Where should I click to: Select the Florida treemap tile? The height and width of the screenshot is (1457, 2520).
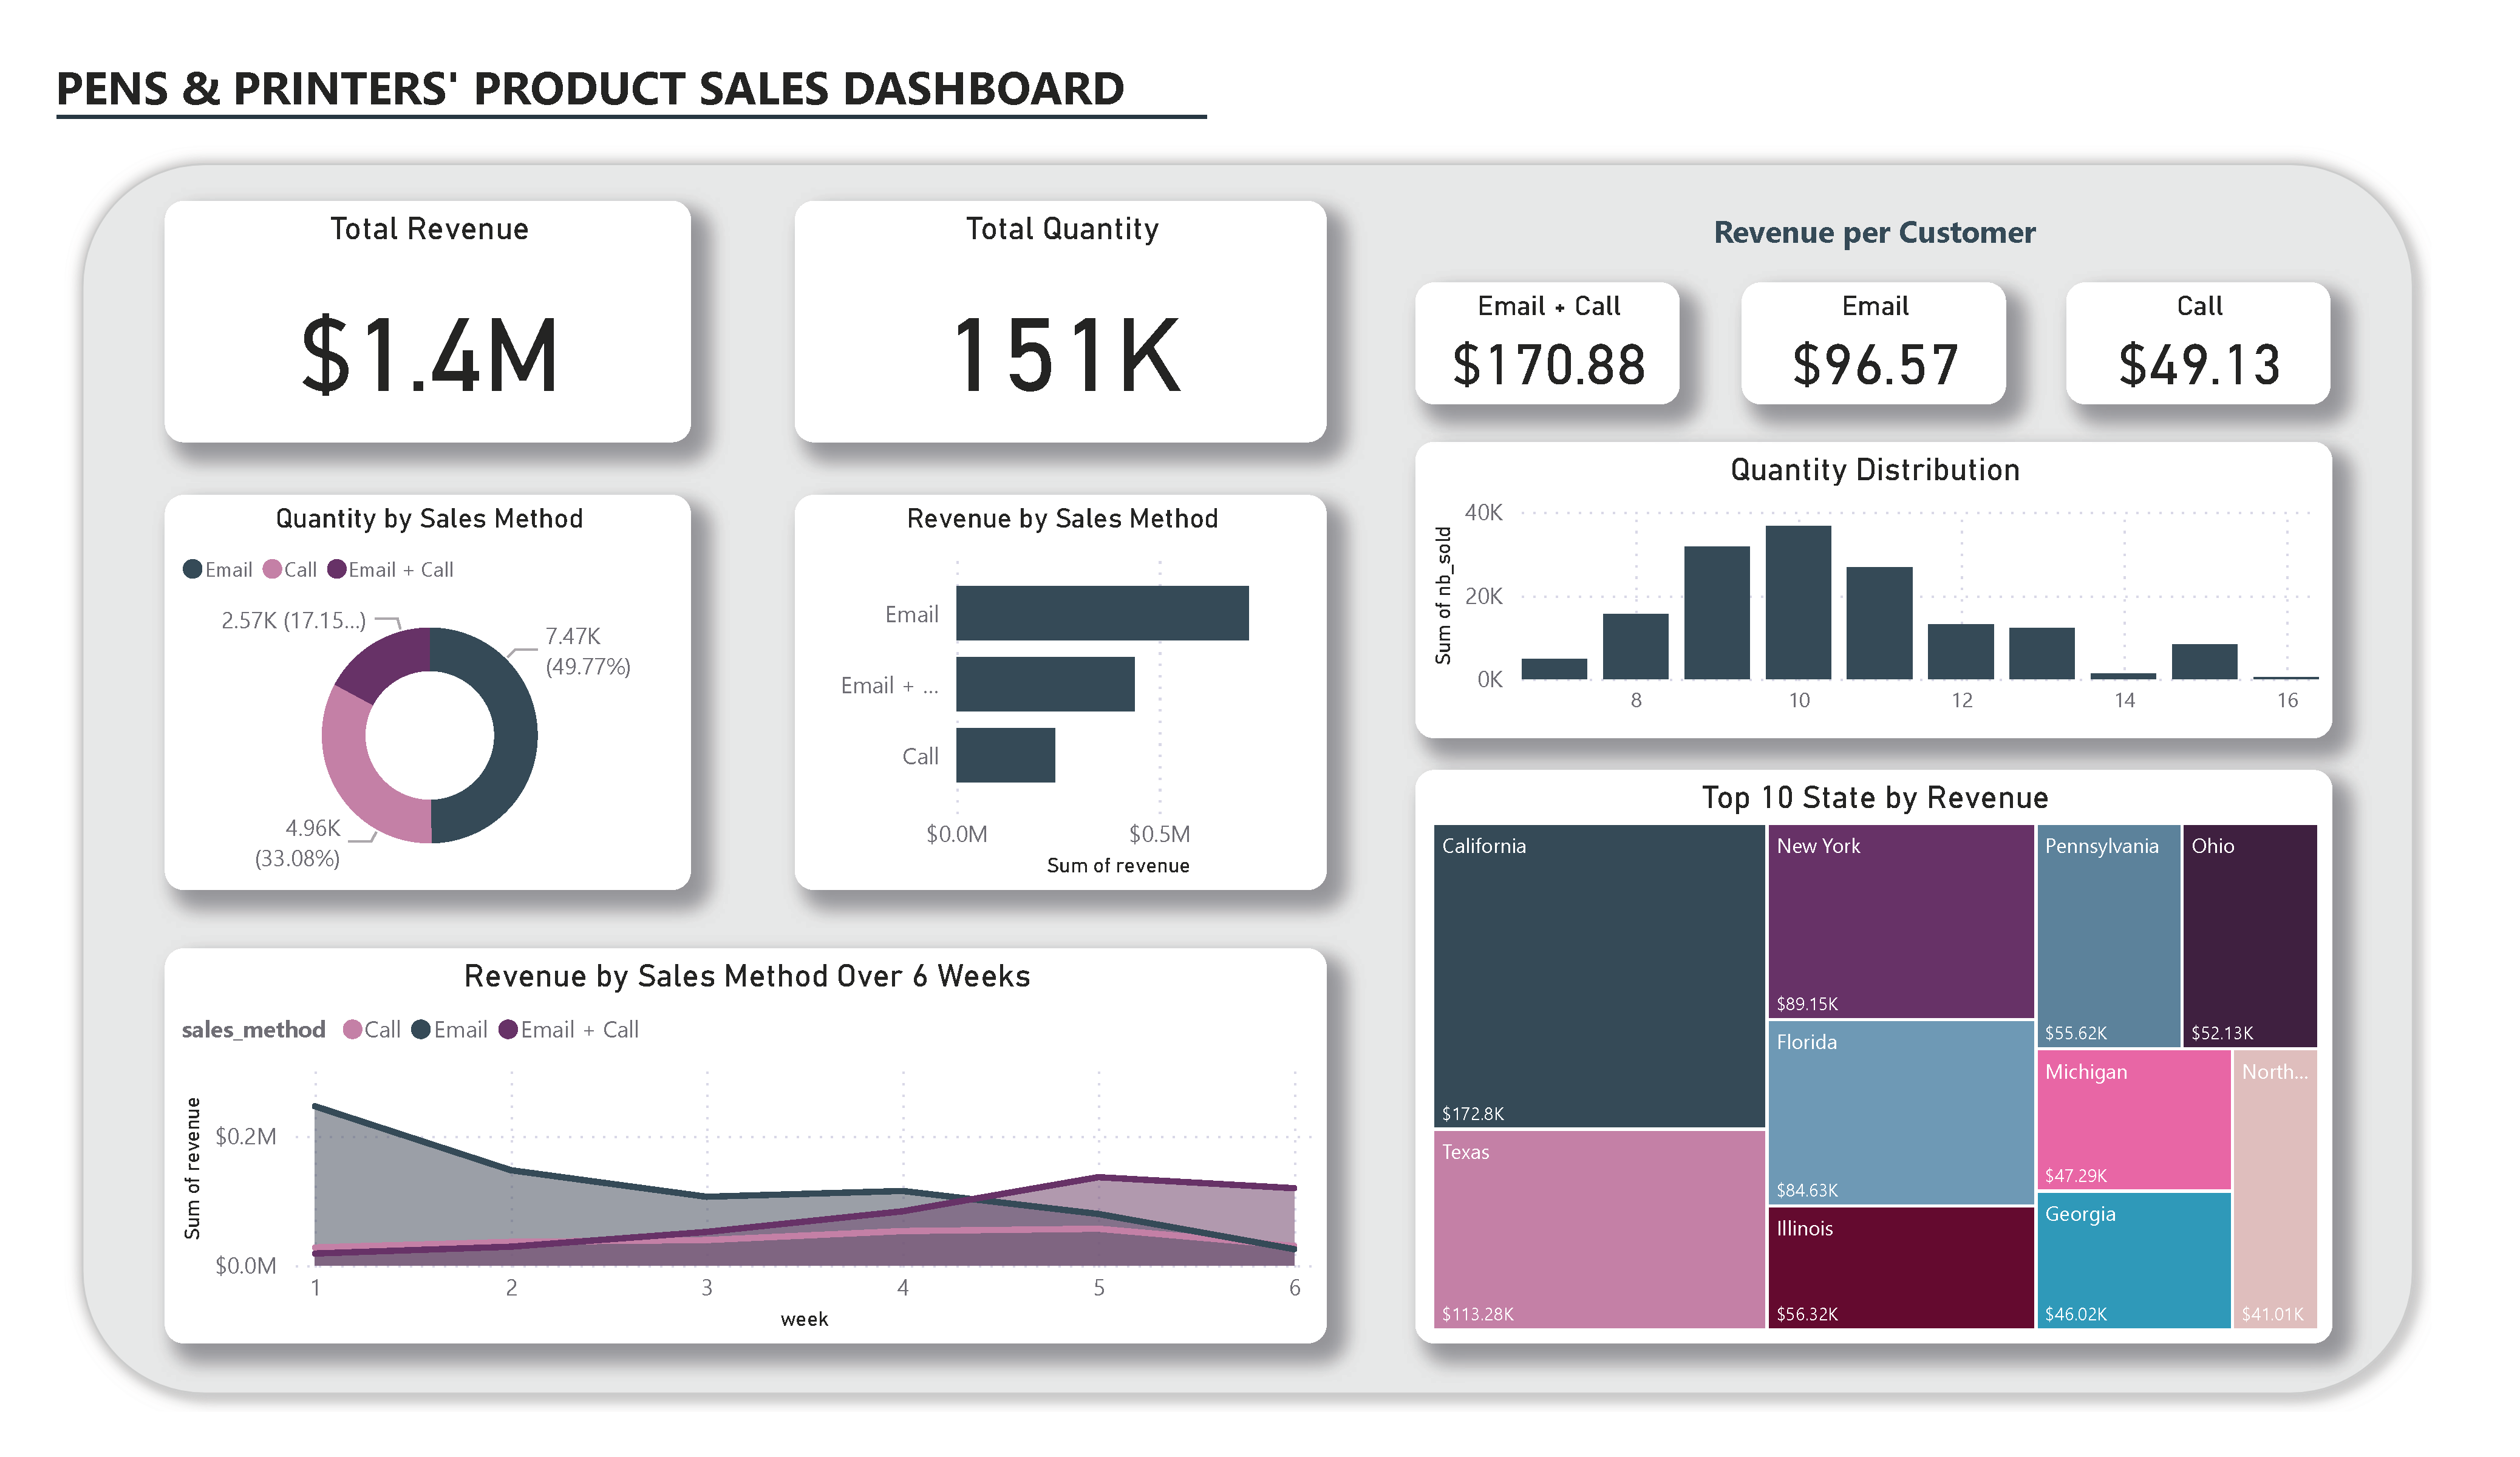coord(1902,1114)
